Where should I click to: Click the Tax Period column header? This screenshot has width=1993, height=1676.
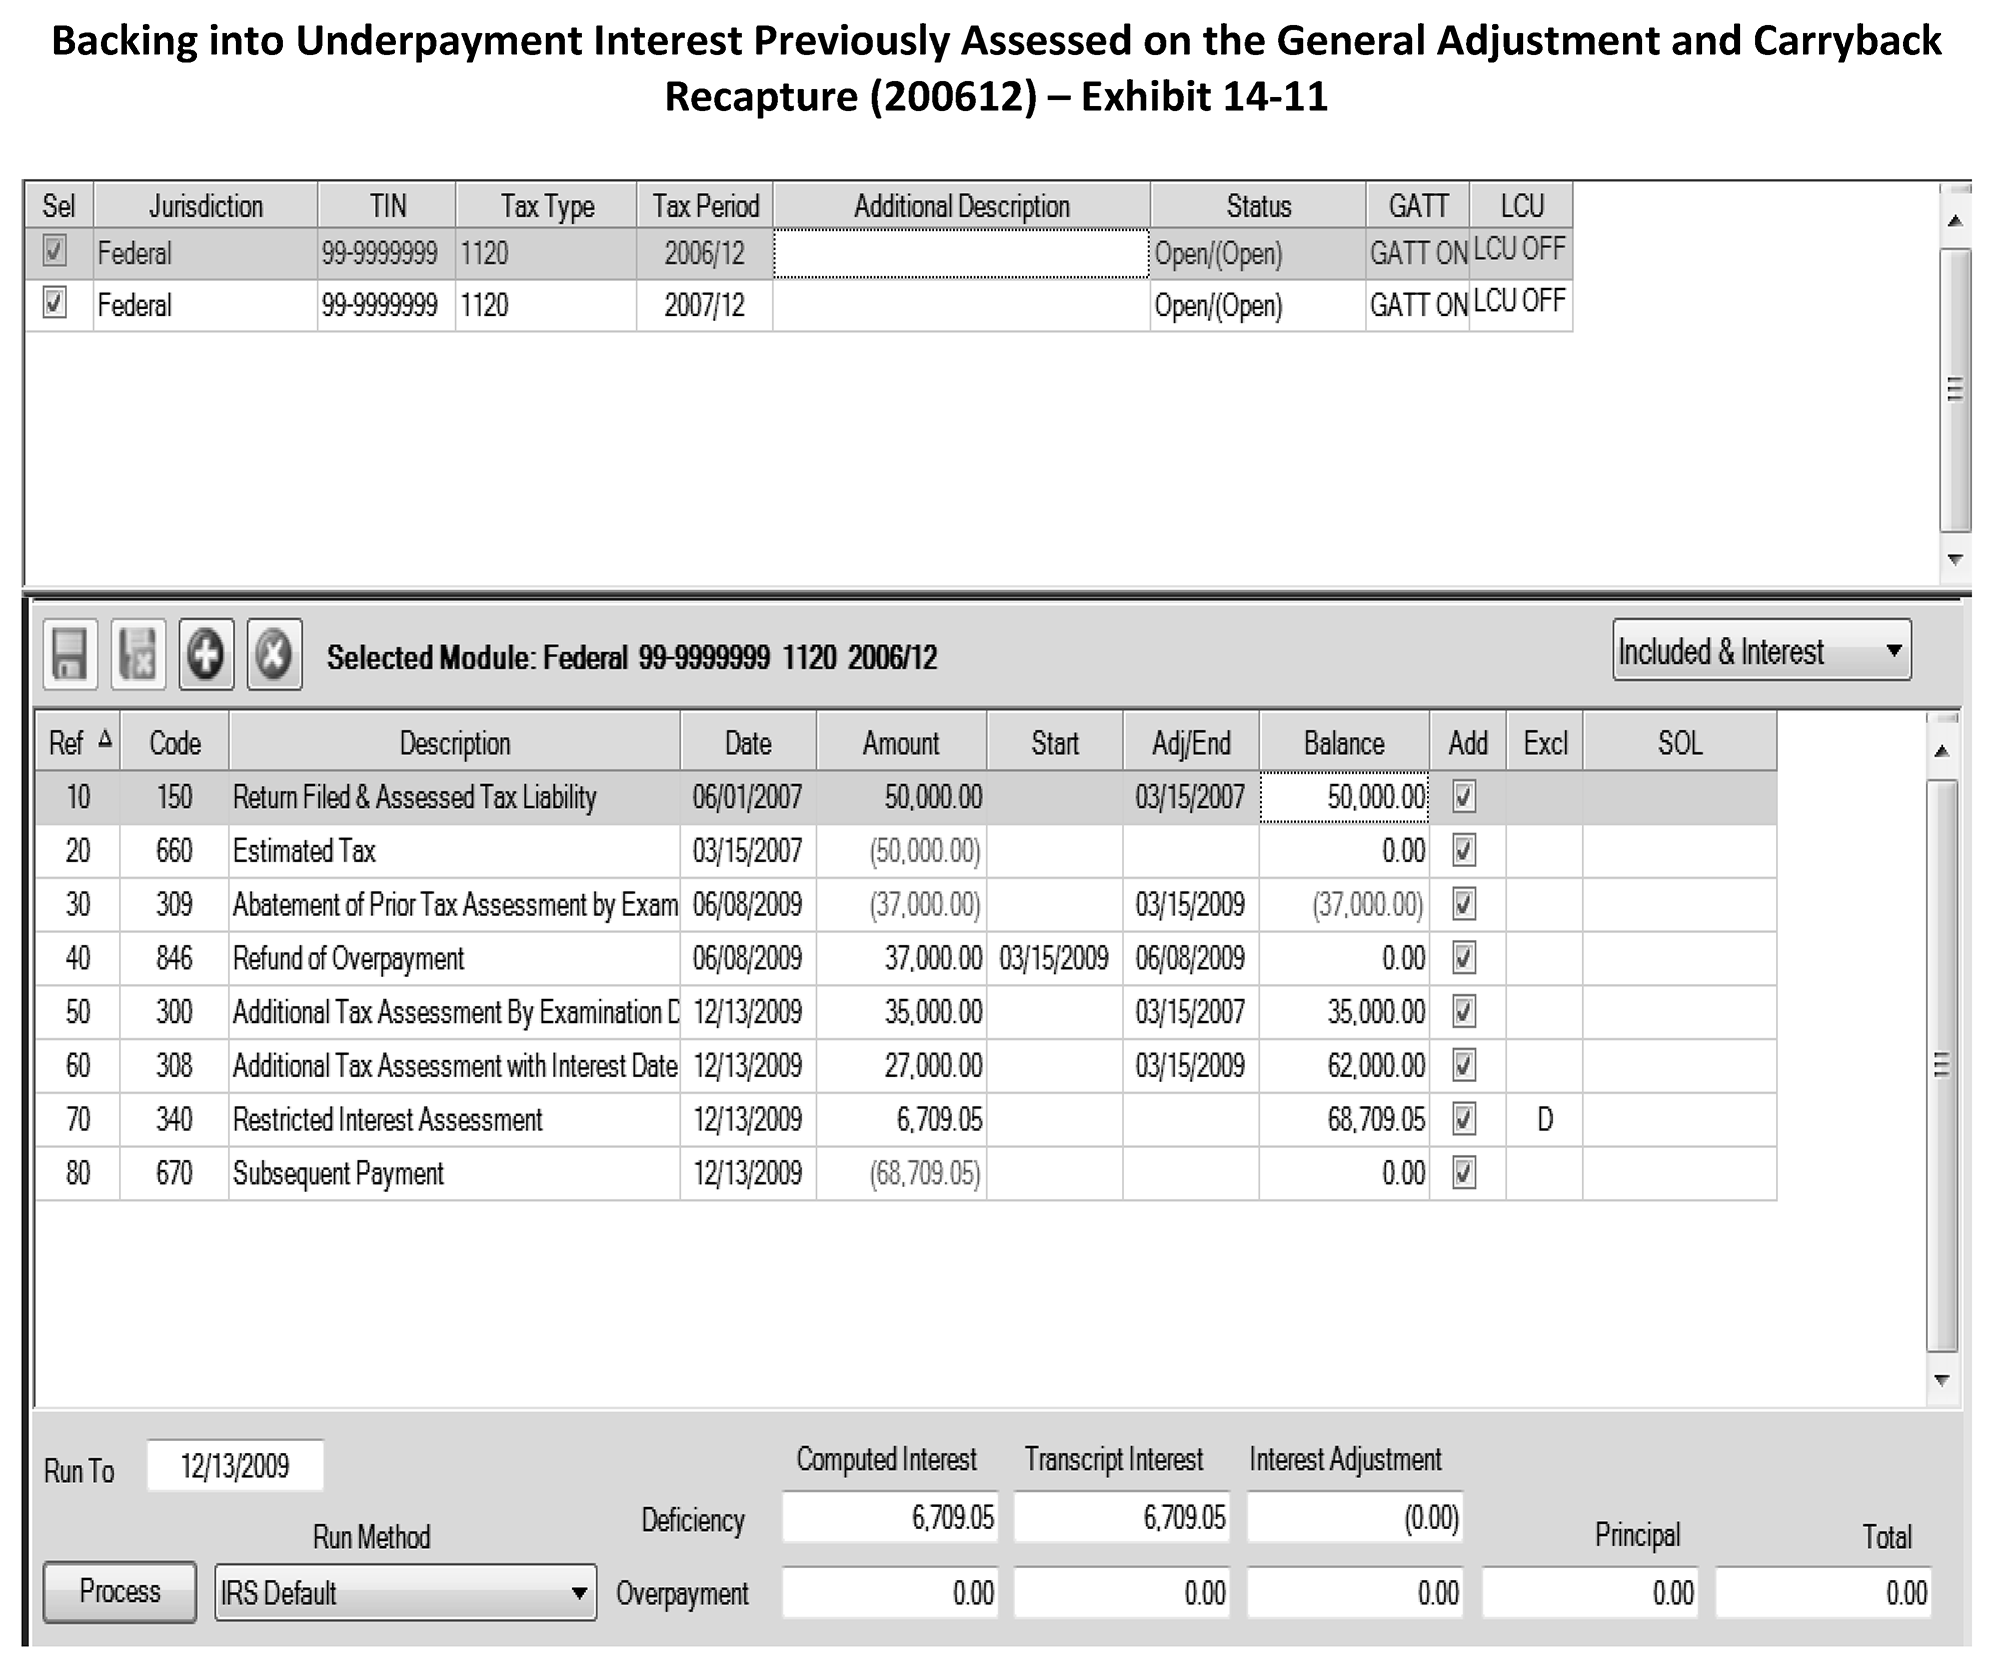tap(705, 206)
